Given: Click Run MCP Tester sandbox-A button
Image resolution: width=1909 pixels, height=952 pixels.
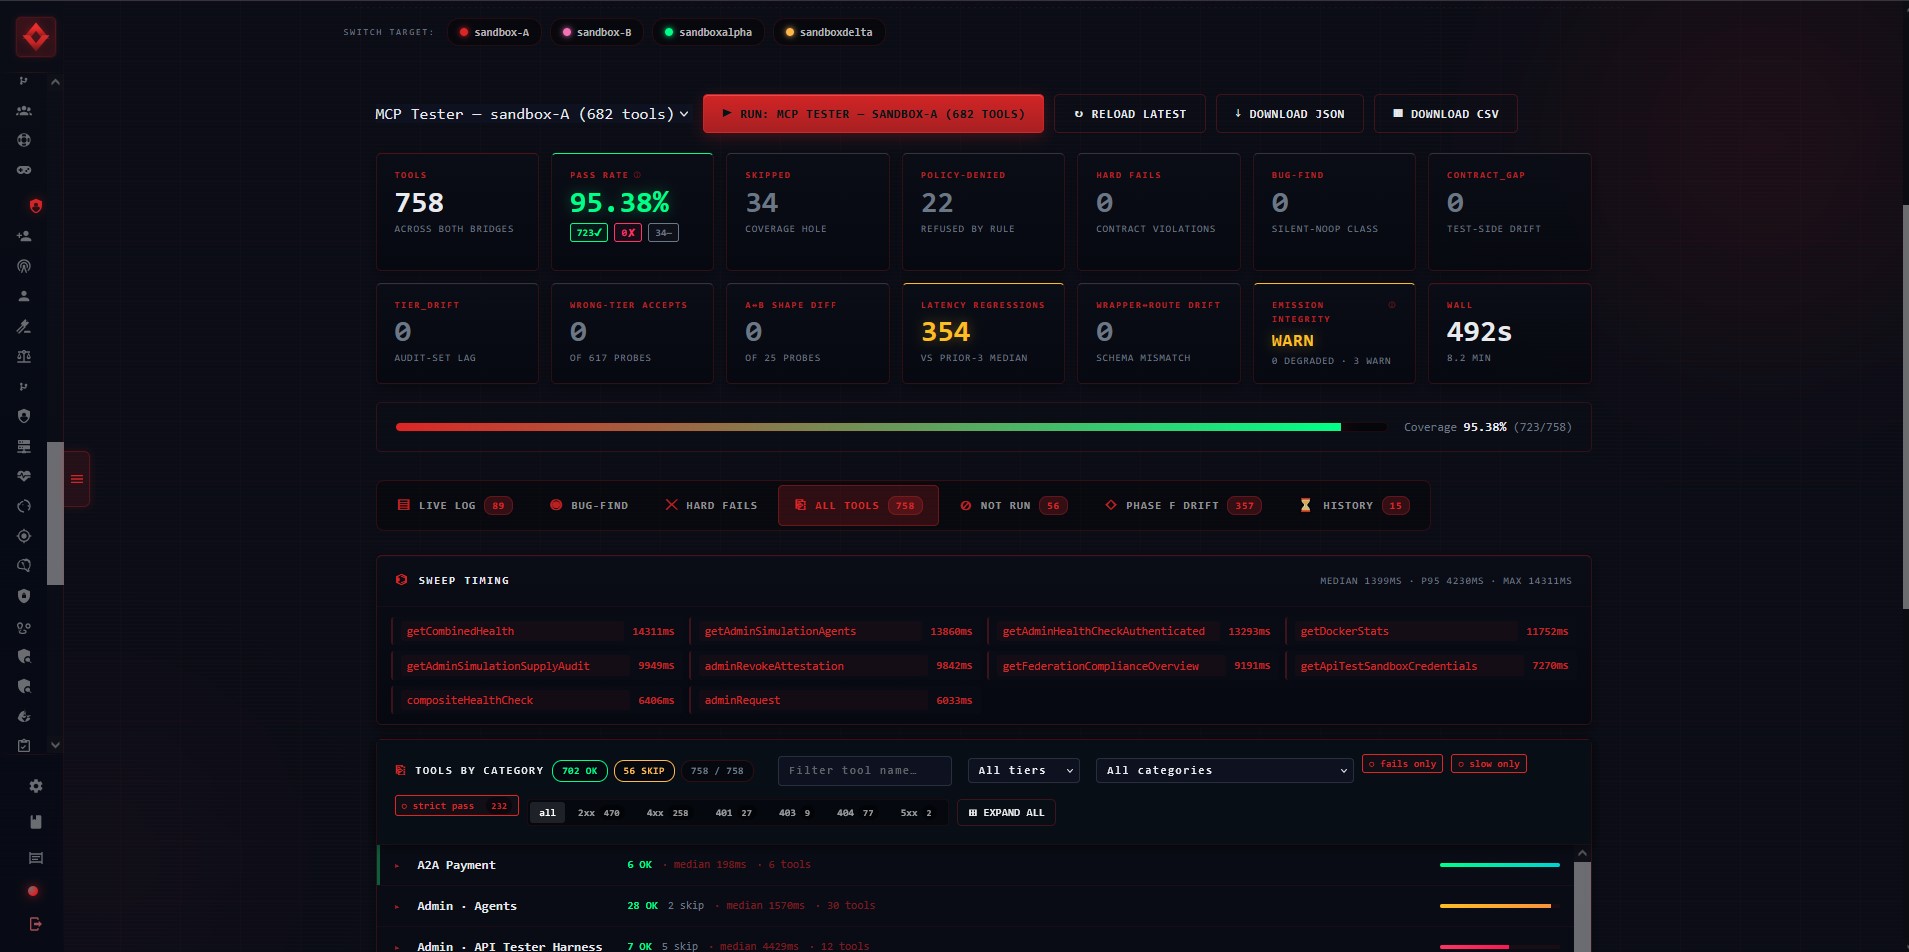Looking at the screenshot, I should tap(873, 114).
